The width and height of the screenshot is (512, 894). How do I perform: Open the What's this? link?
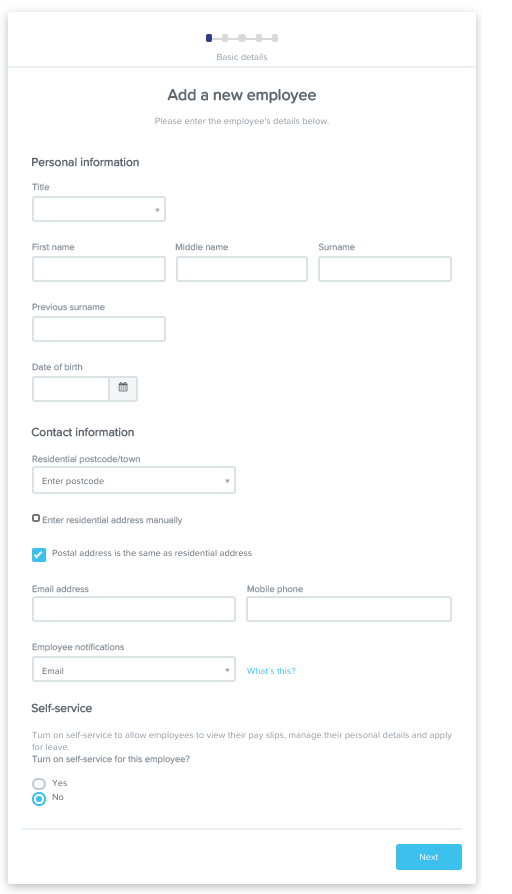[x=271, y=671]
